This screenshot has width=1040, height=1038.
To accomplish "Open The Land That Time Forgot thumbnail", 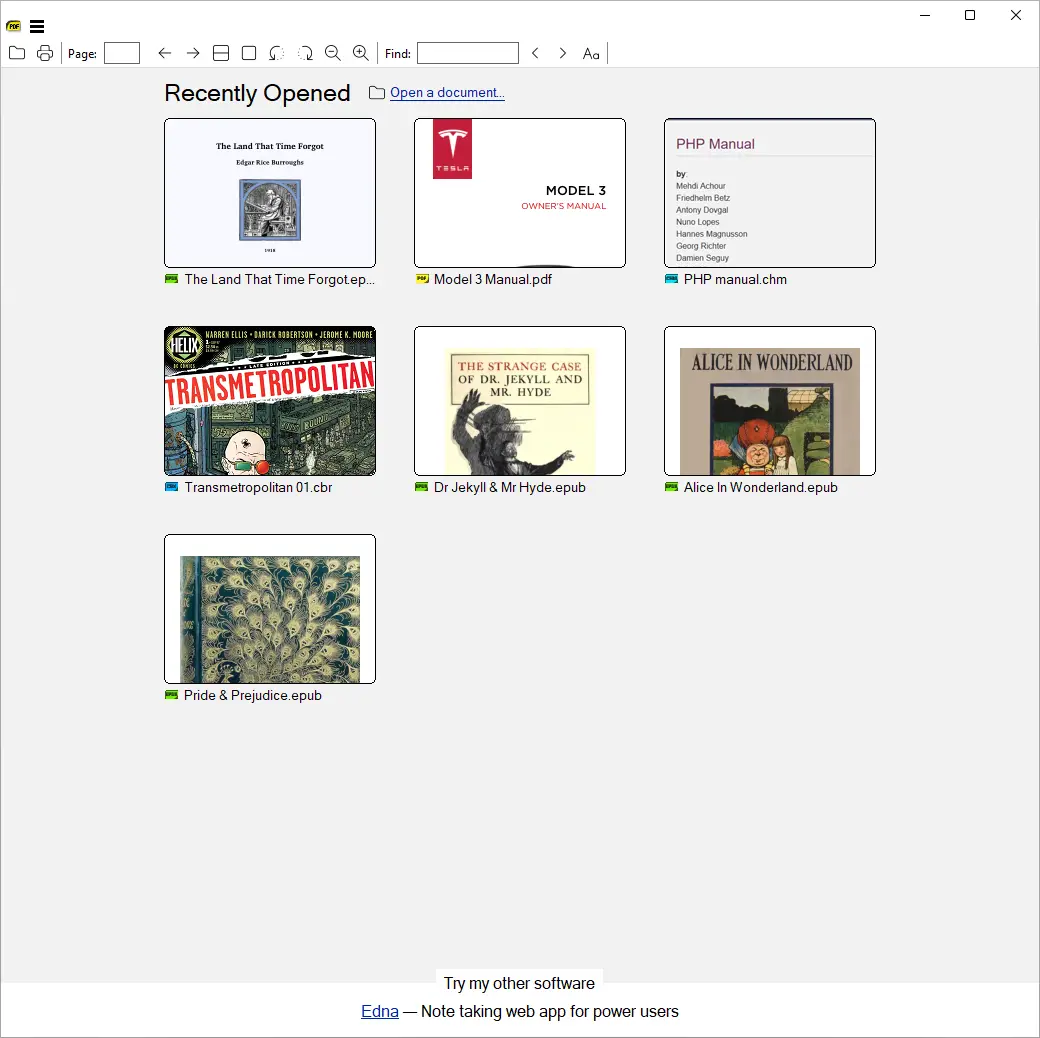I will pyautogui.click(x=270, y=193).
